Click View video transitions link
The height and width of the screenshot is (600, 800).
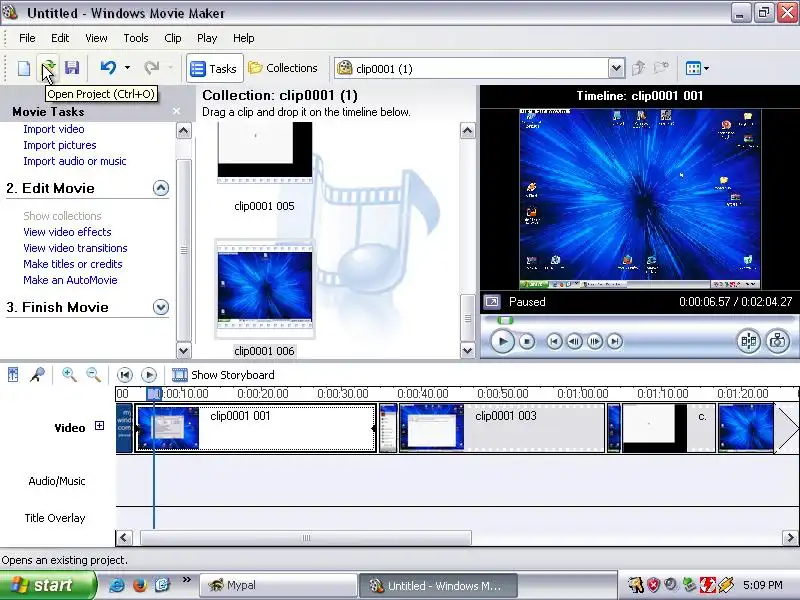(x=75, y=248)
